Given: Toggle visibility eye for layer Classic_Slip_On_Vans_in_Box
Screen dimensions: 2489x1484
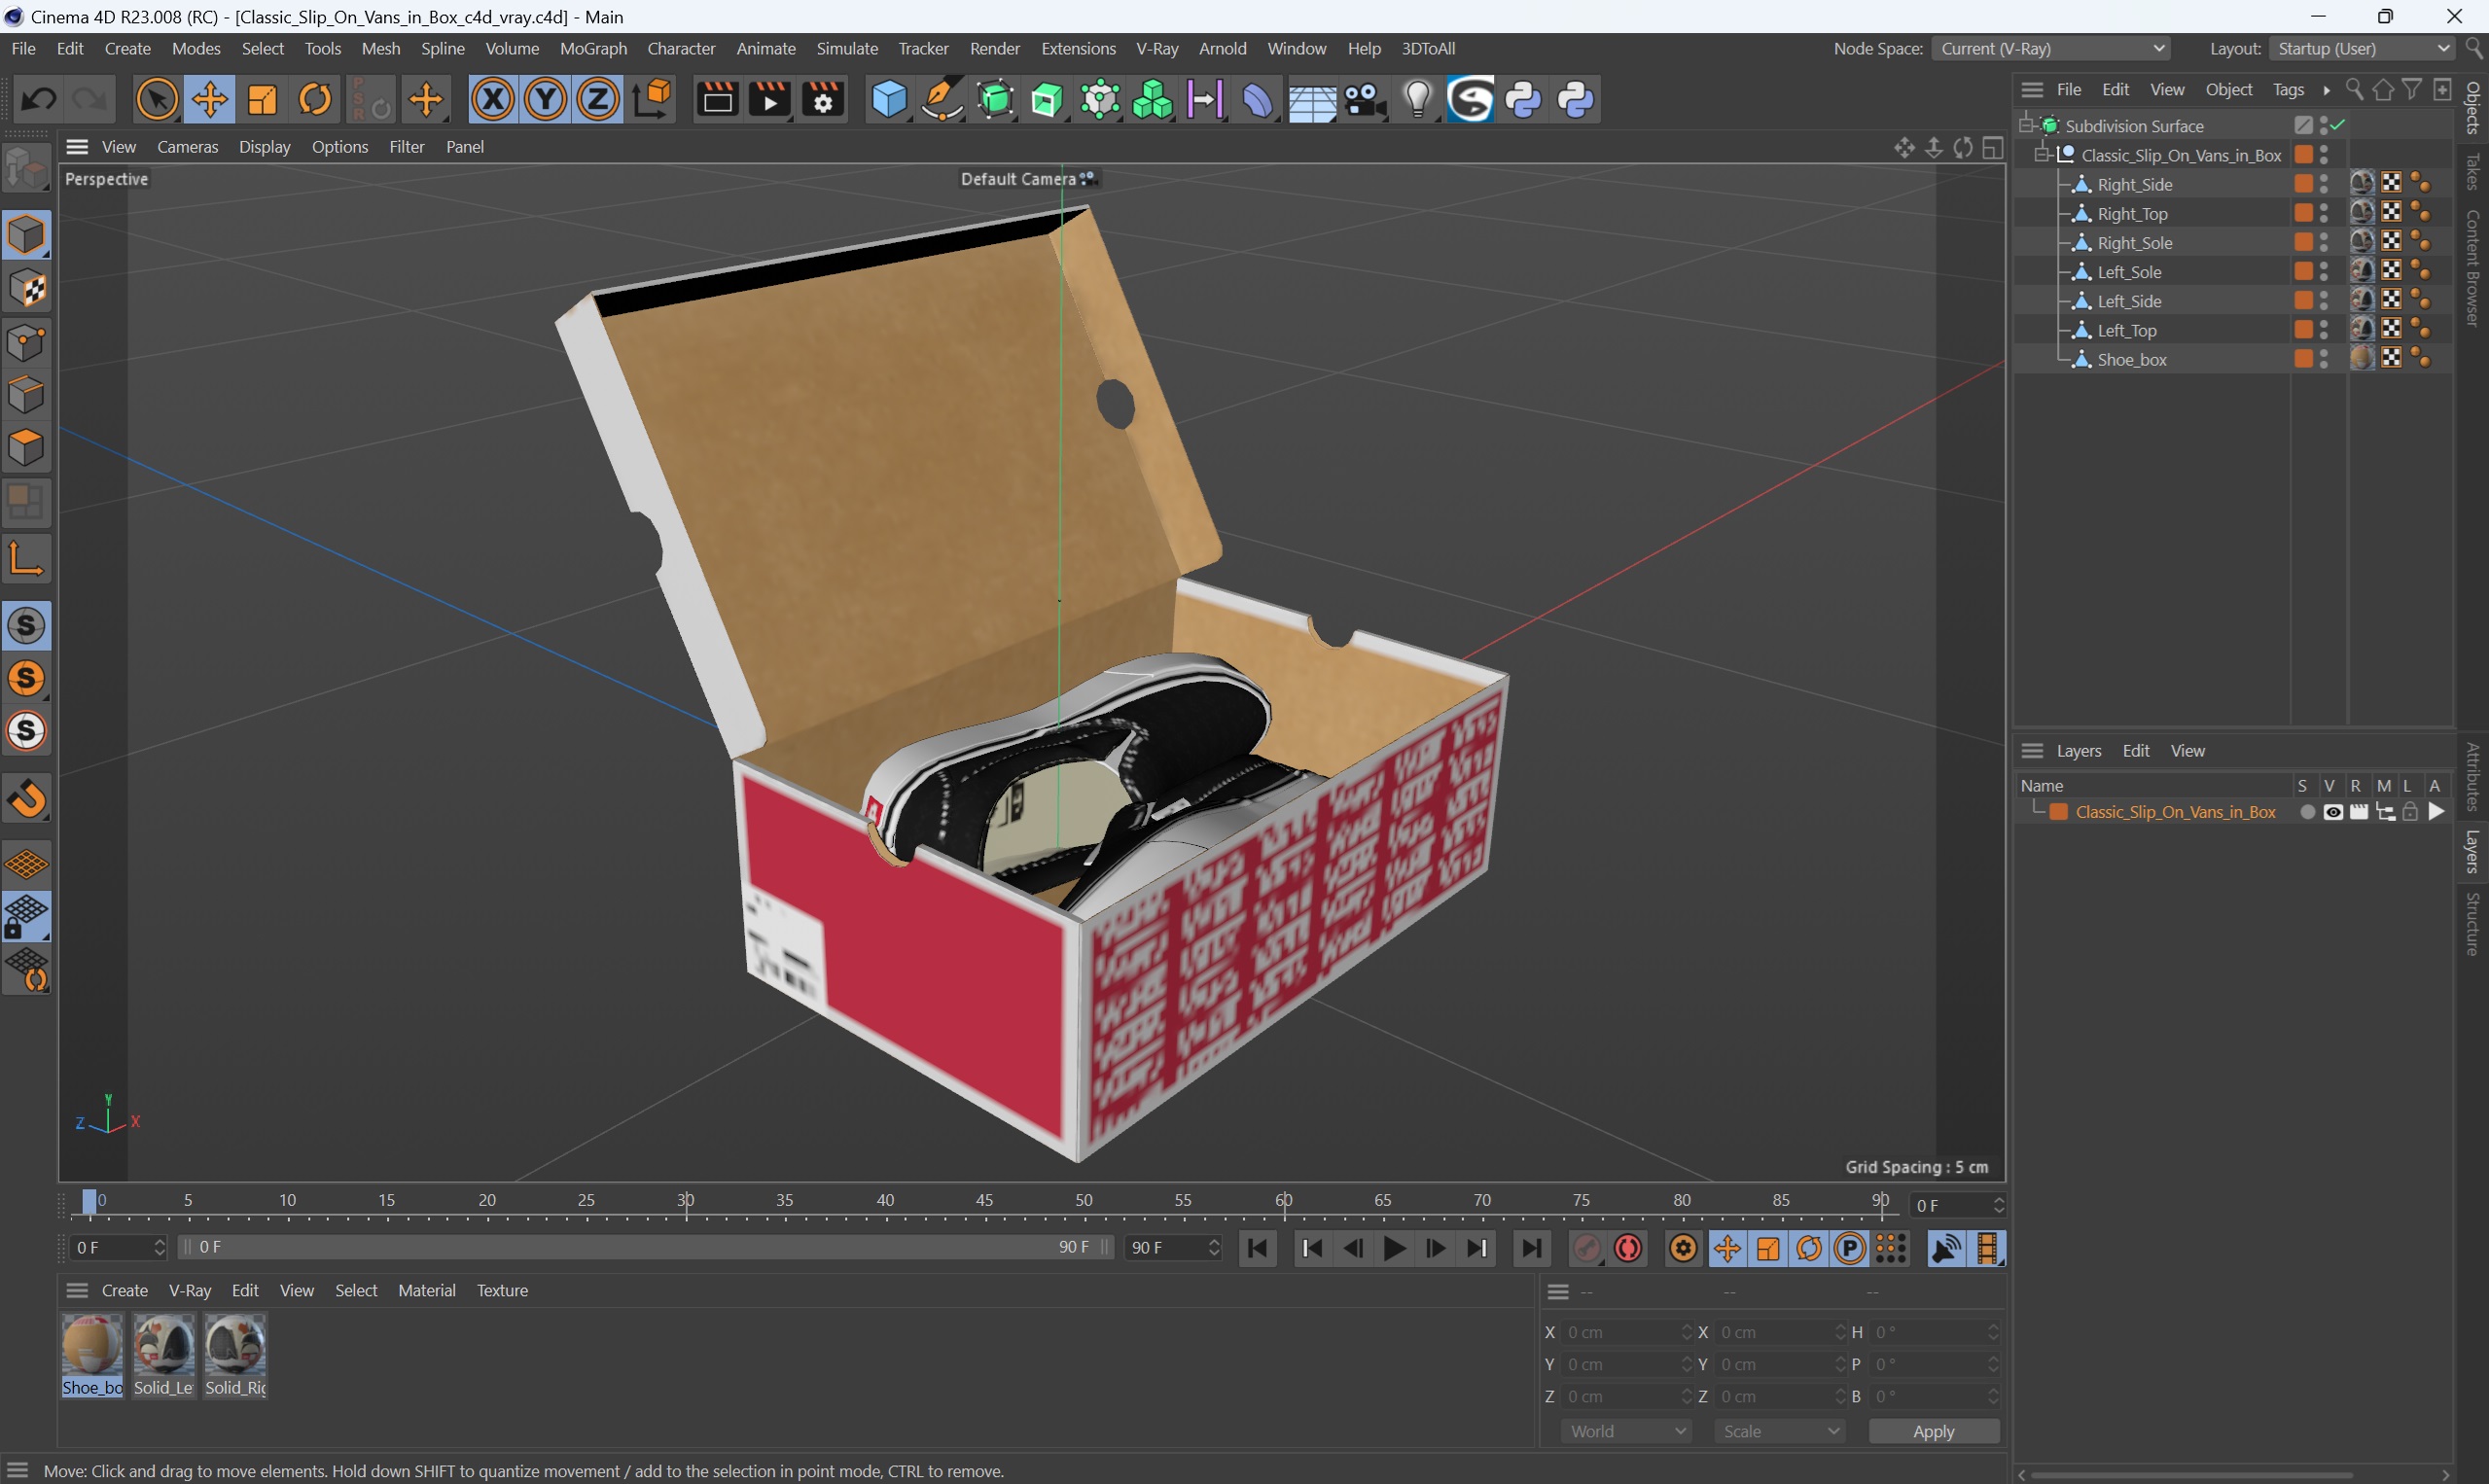Looking at the screenshot, I should coord(2333,812).
